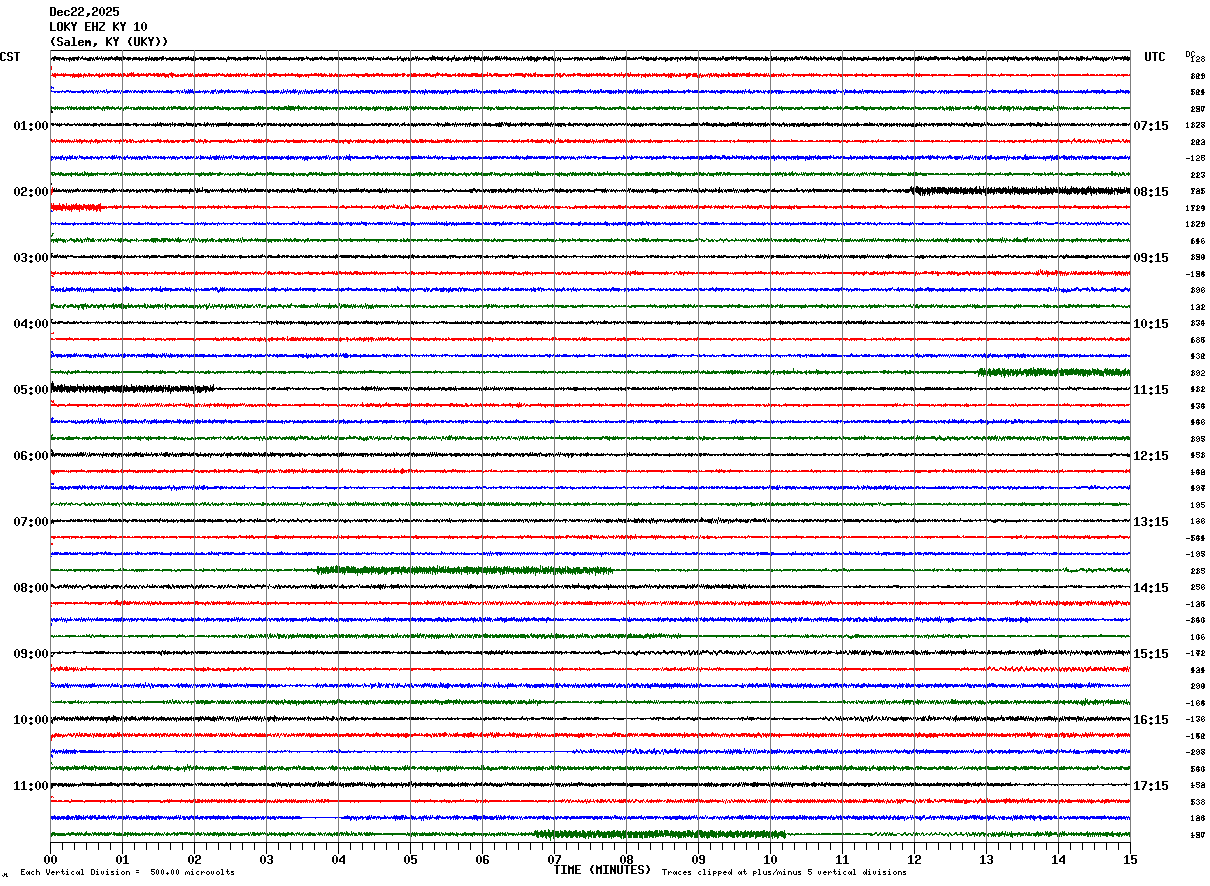Click the CST timezone label
The height and width of the screenshot is (886, 1210).
tap(10, 57)
